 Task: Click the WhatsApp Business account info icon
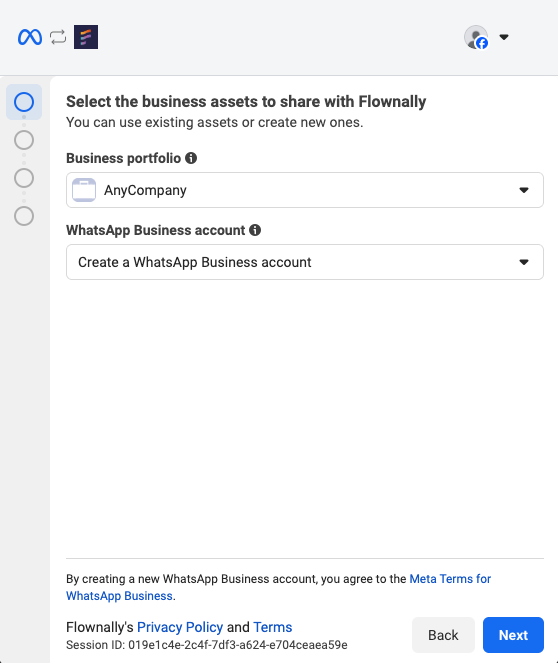pos(255,230)
